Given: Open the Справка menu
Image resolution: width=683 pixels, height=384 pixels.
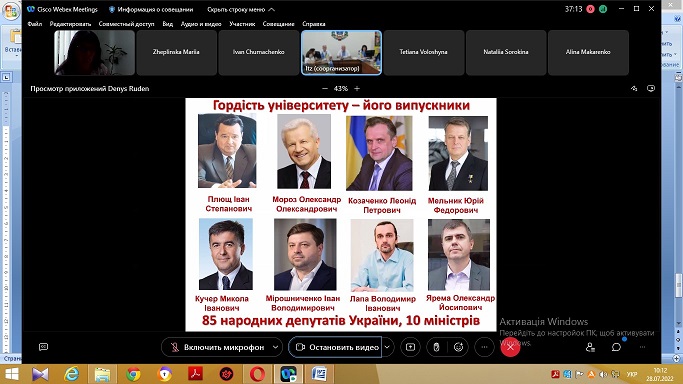Looking at the screenshot, I should click(x=314, y=24).
